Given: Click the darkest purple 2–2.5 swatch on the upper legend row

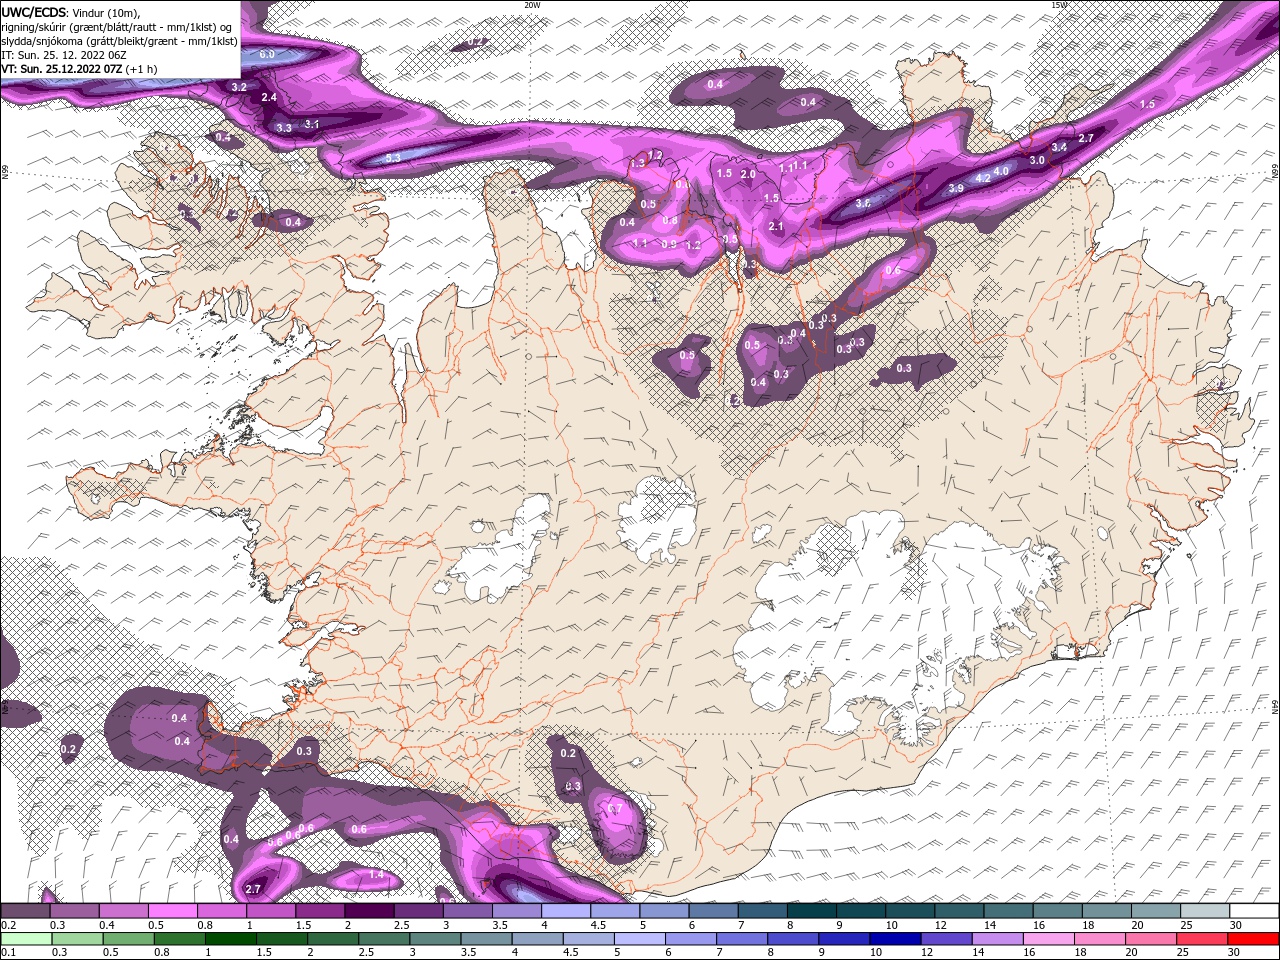Looking at the screenshot, I should [x=369, y=911].
